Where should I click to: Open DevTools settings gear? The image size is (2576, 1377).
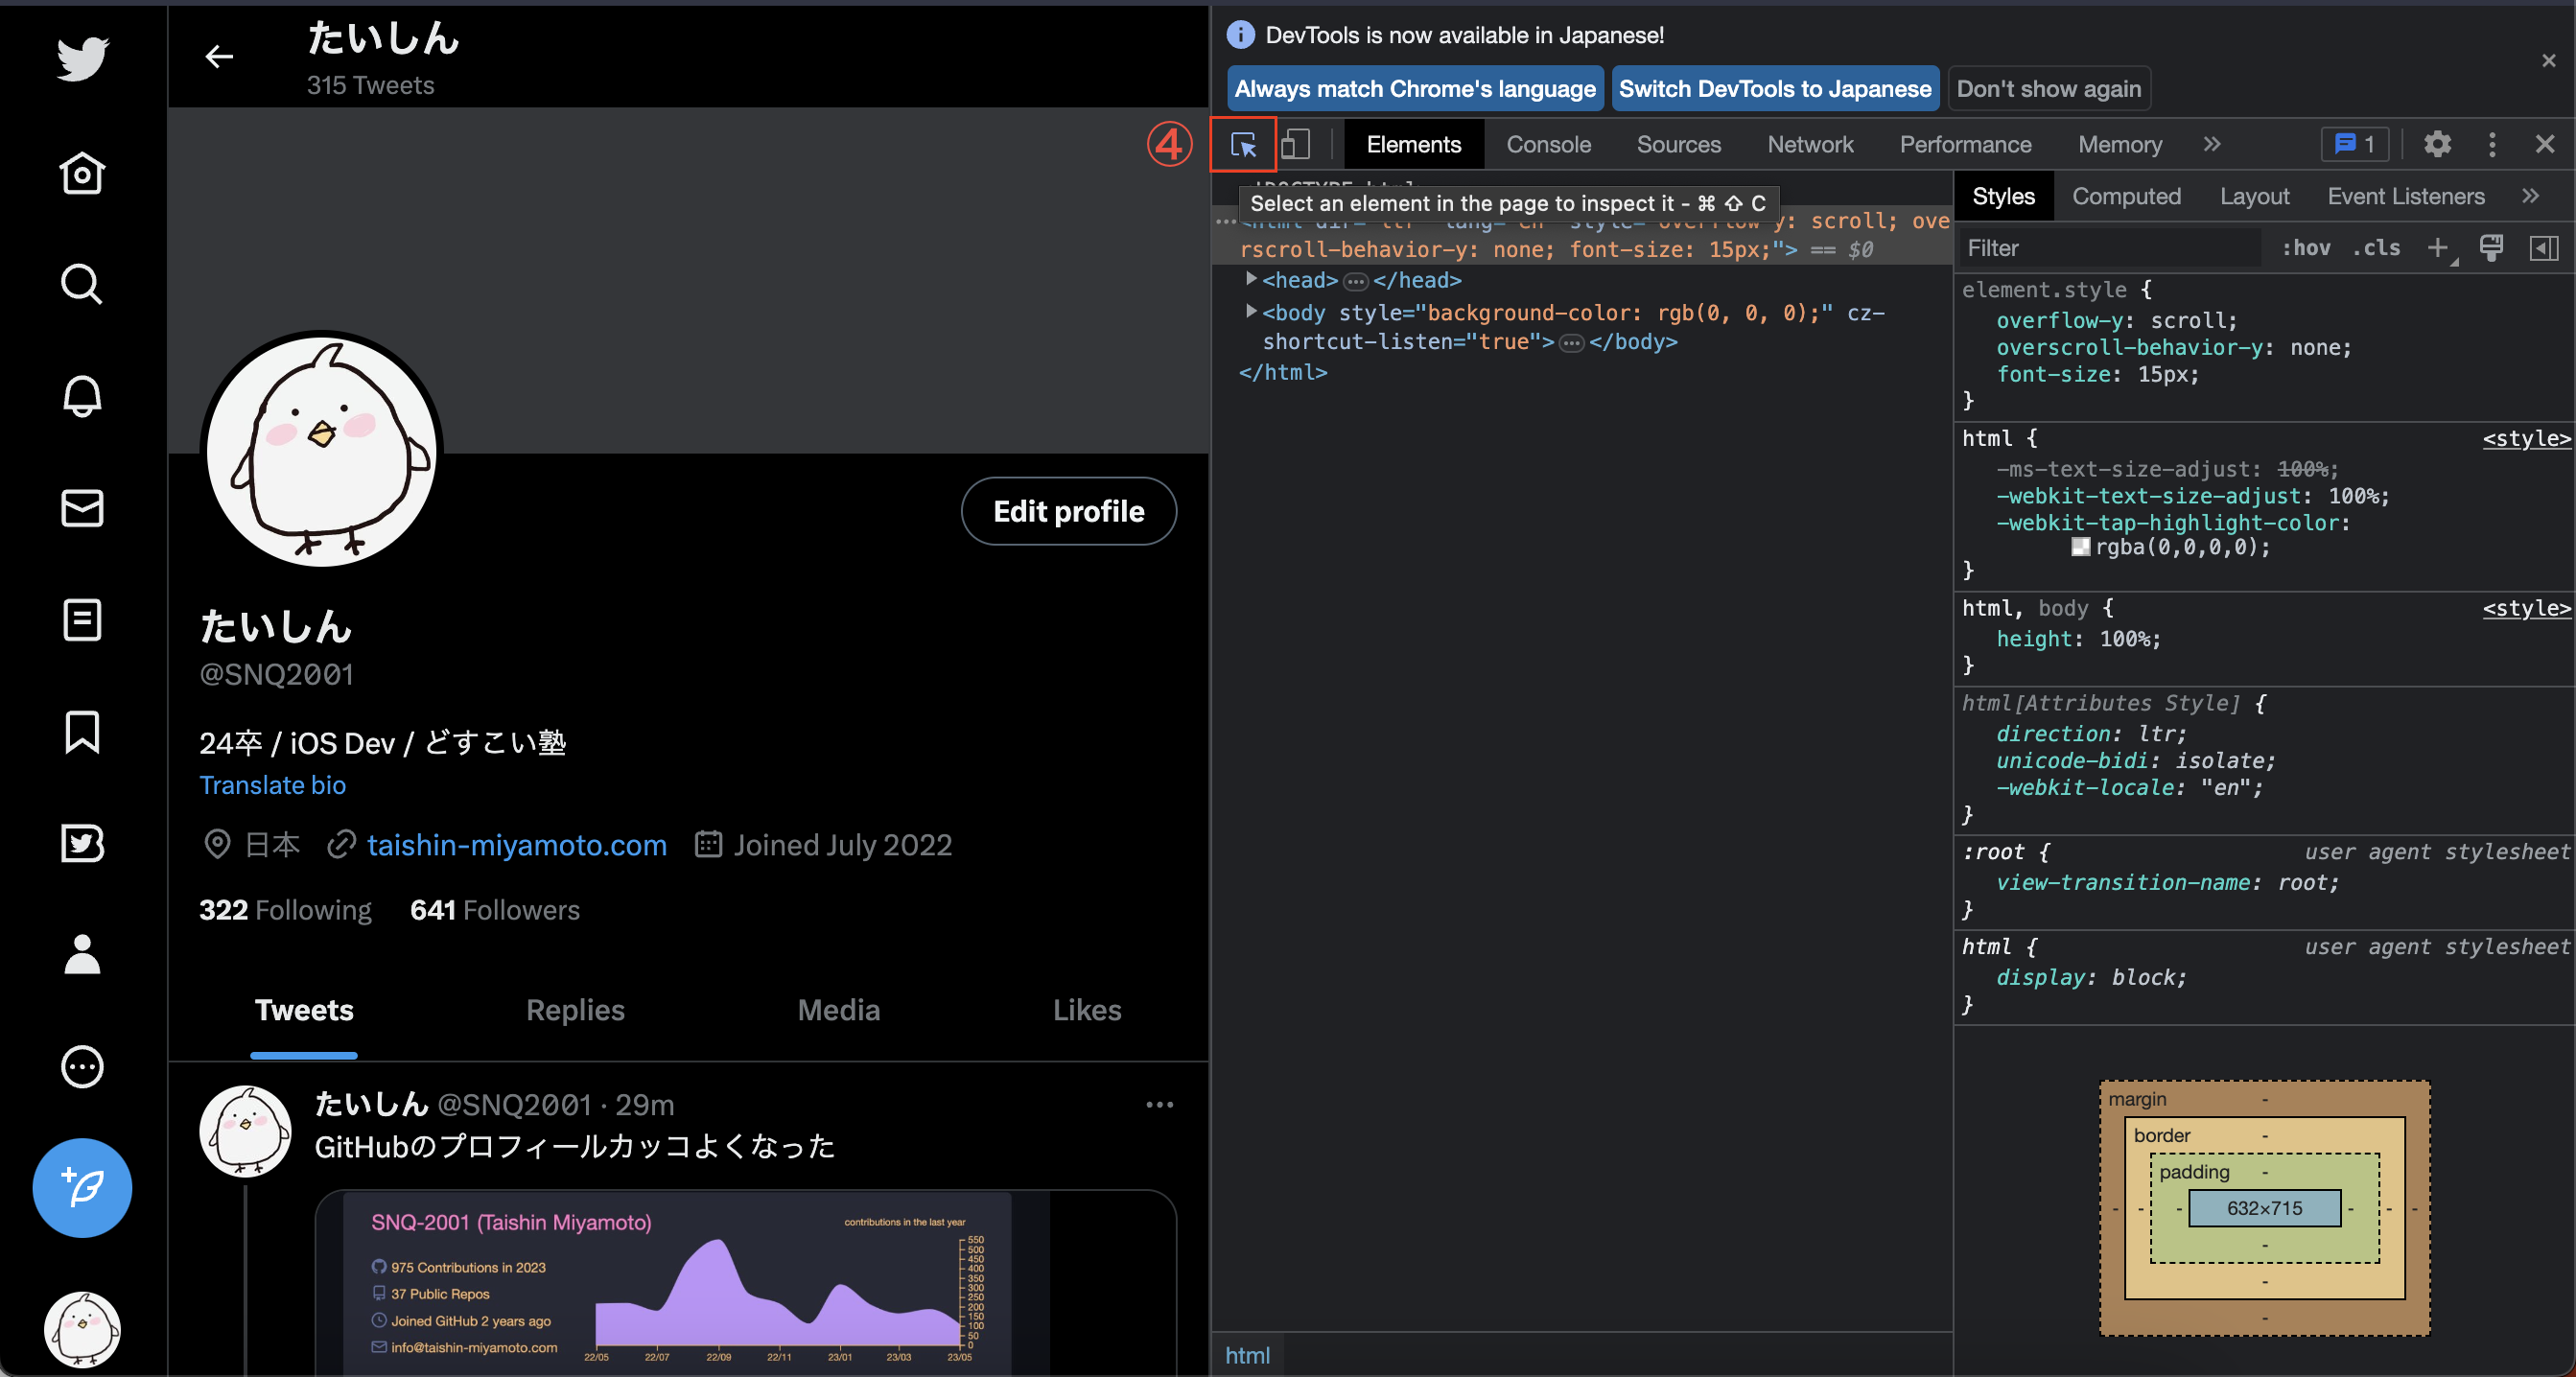(x=2437, y=145)
